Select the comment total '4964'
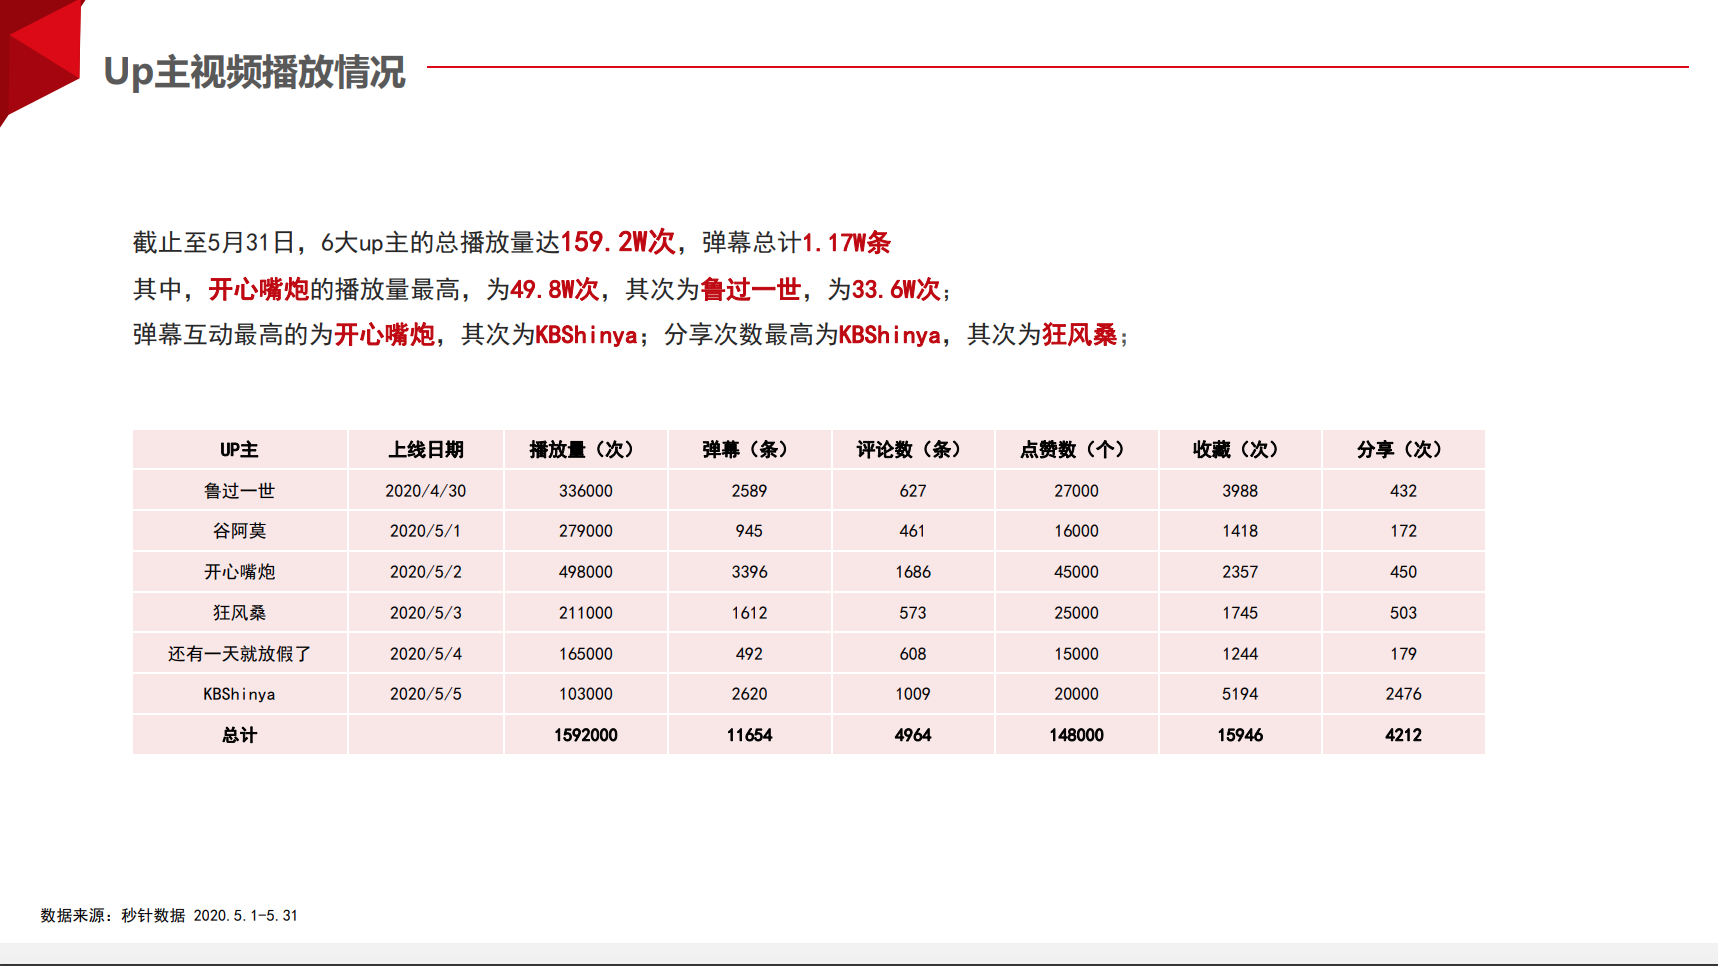The width and height of the screenshot is (1718, 966). click(x=913, y=735)
